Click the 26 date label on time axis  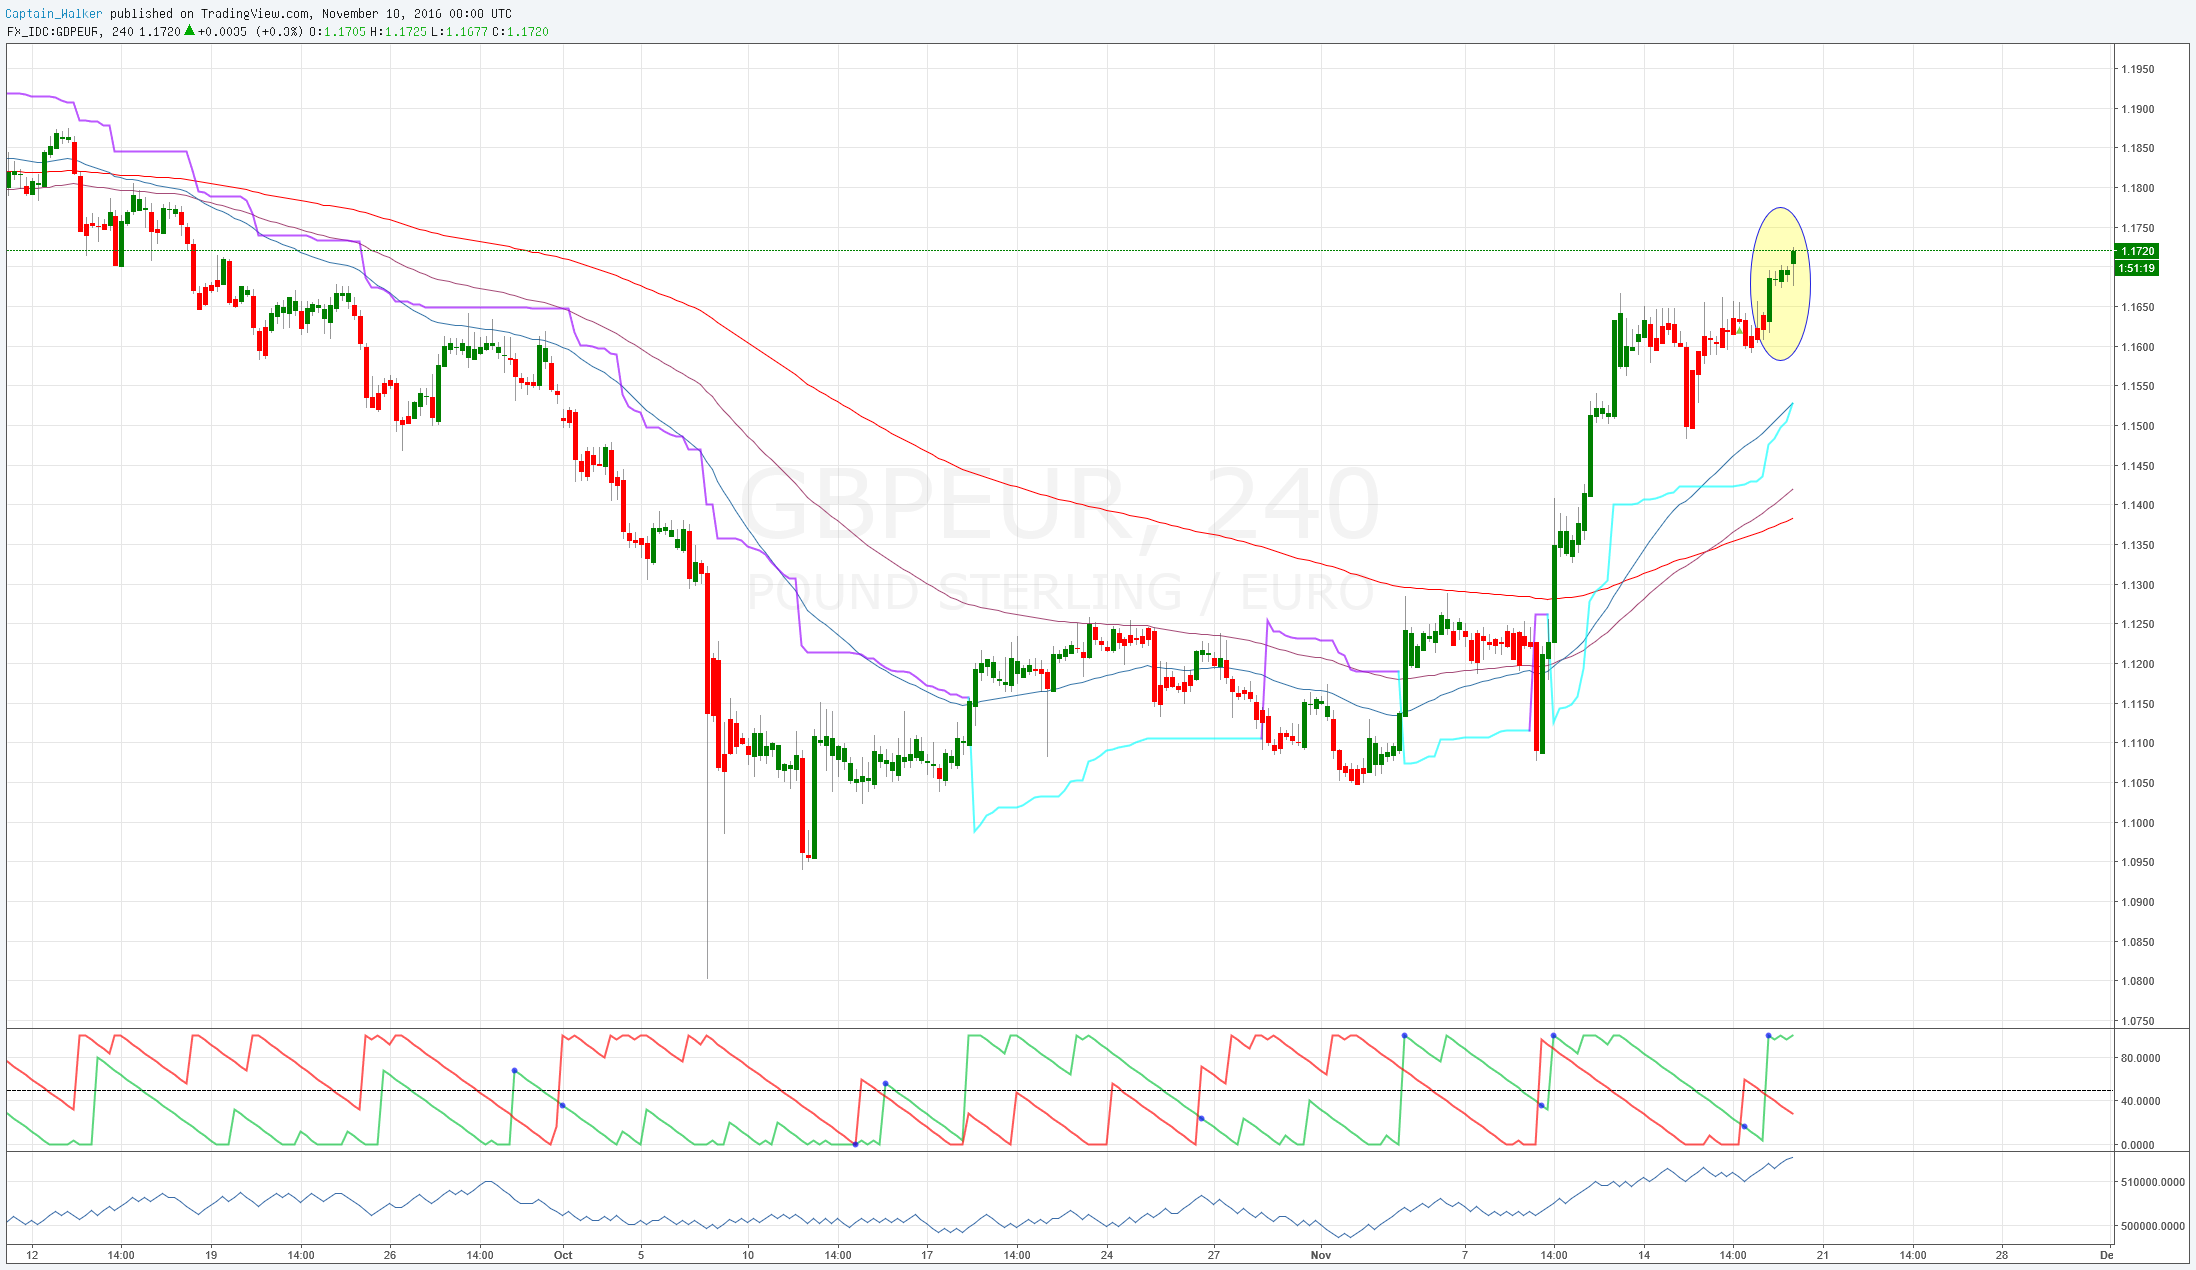pyautogui.click(x=390, y=1255)
